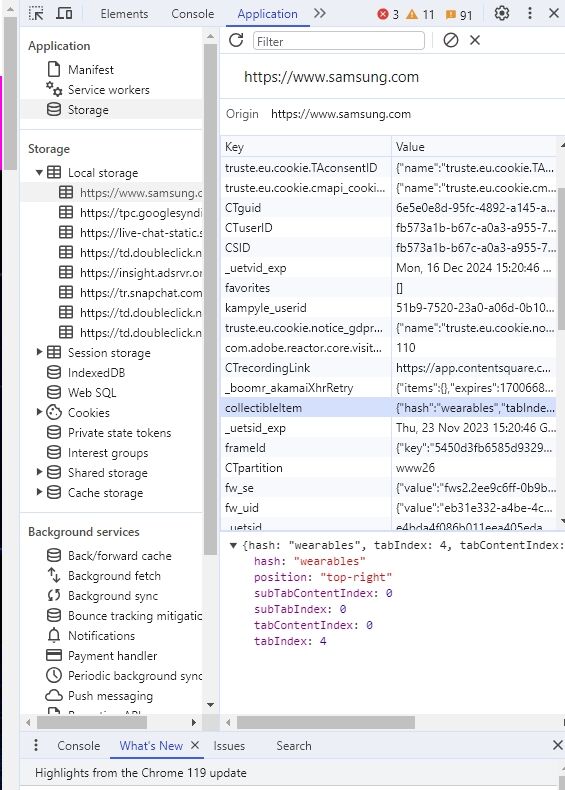Open Web SQL storage
Image resolution: width=565 pixels, height=790 pixels.
(92, 392)
